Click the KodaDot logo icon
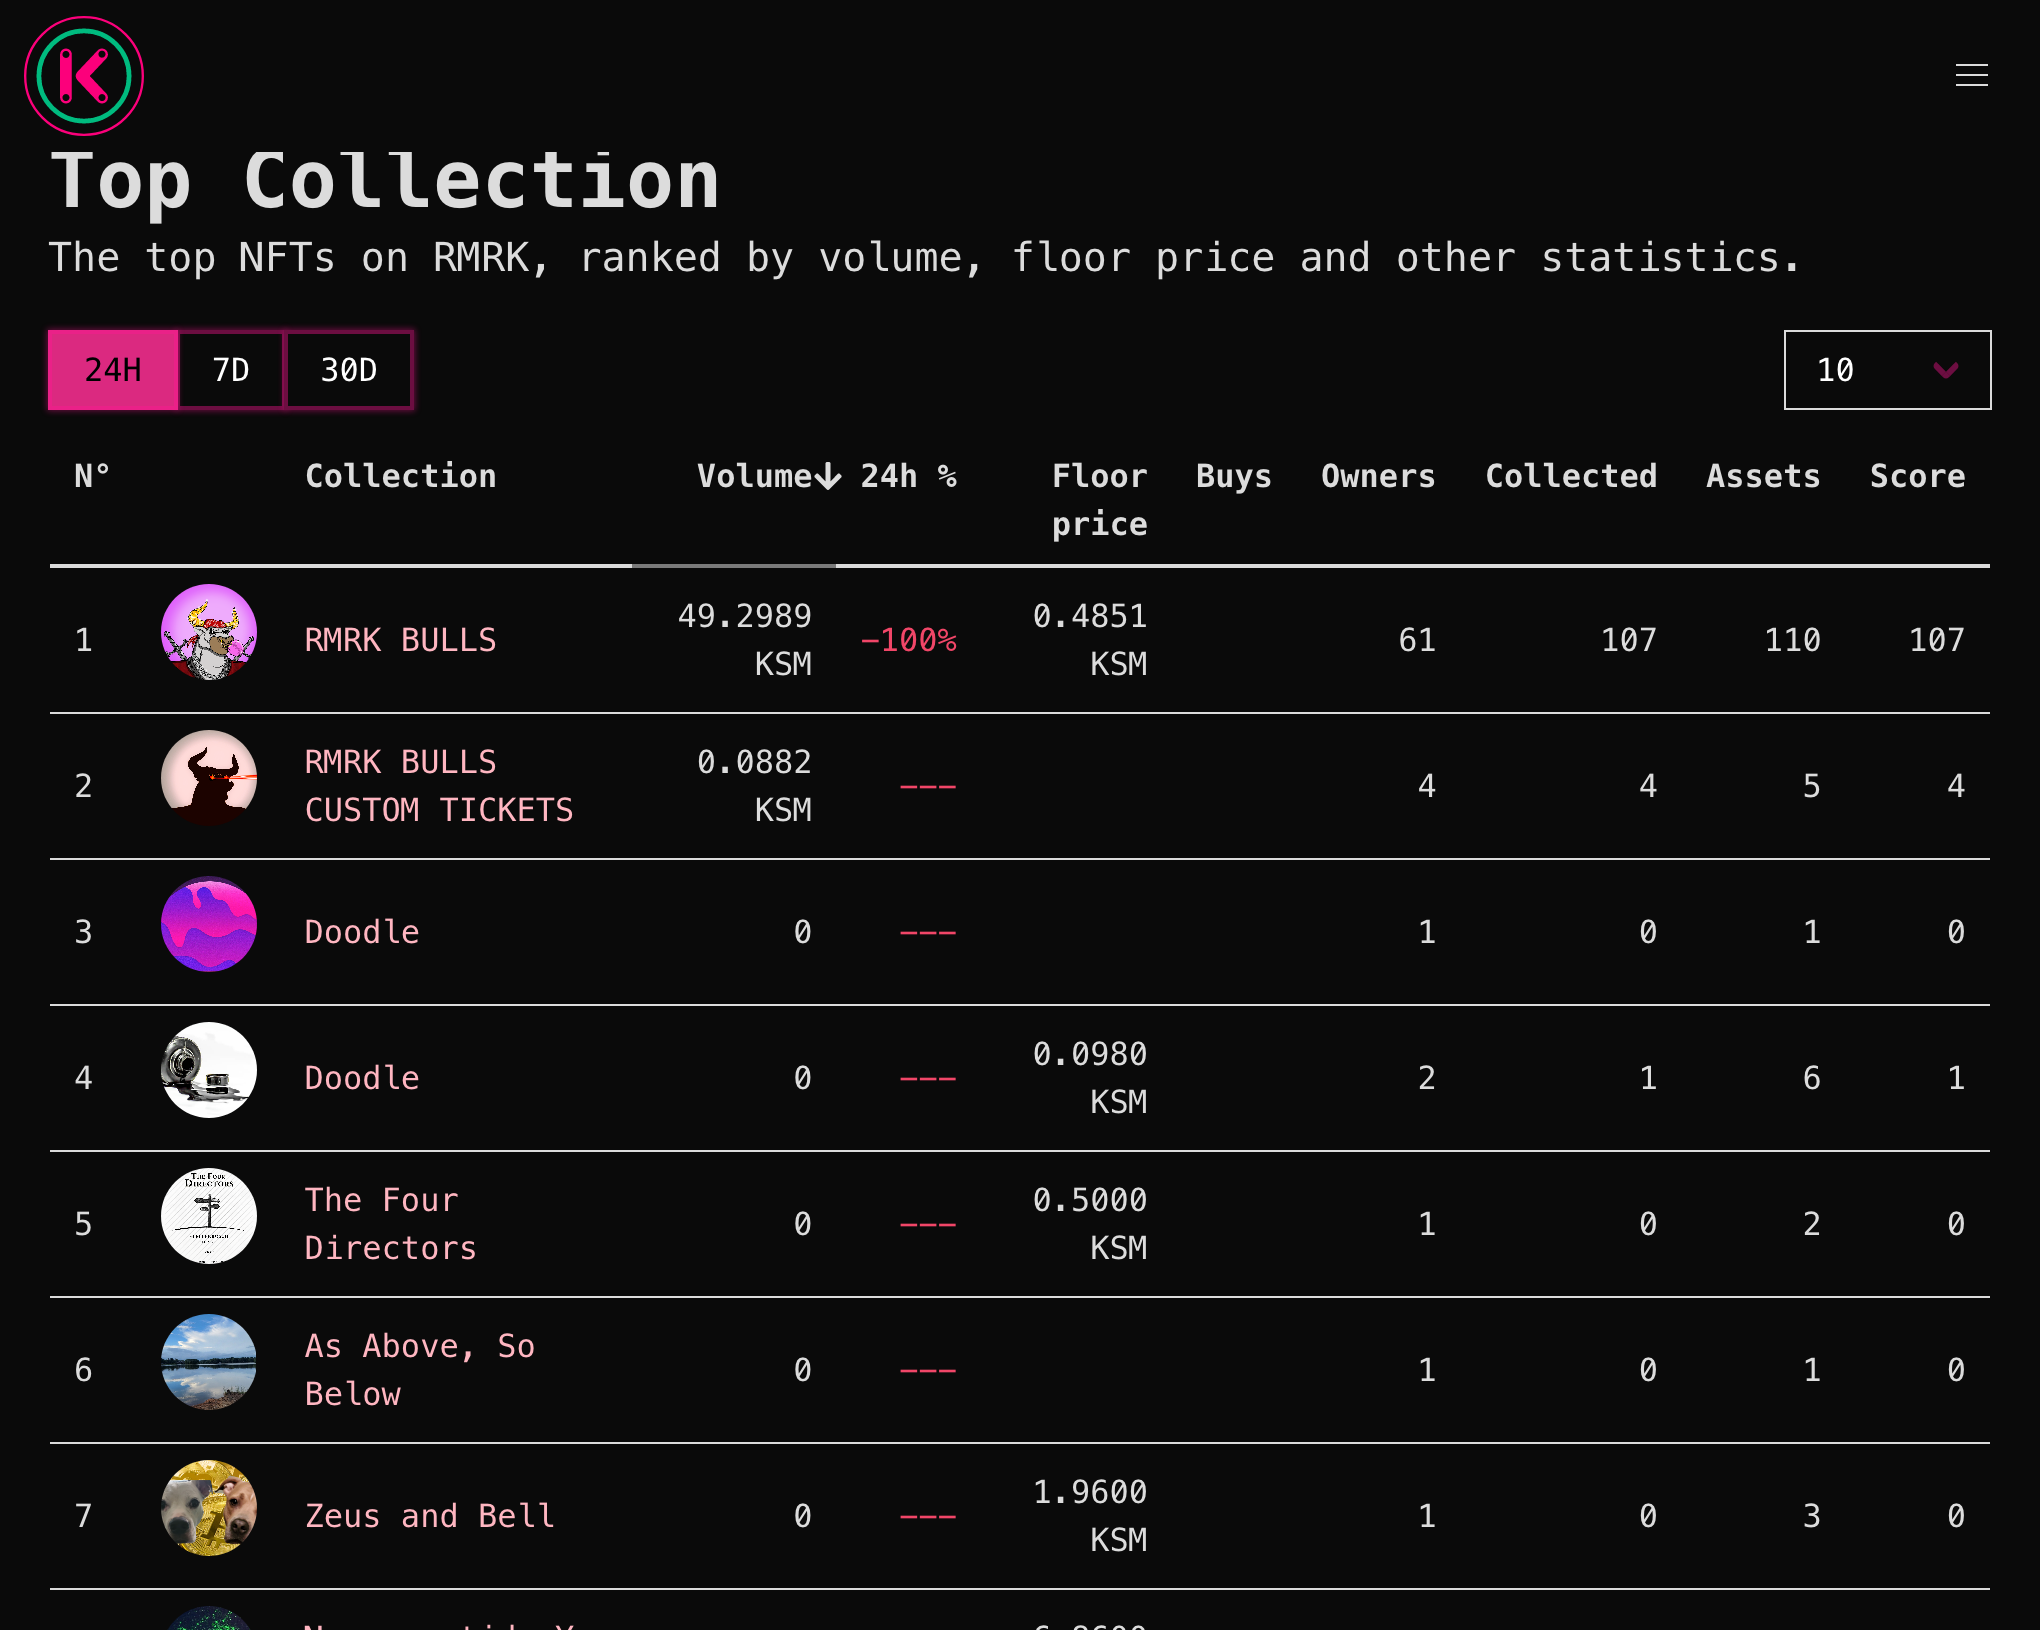 point(84,76)
